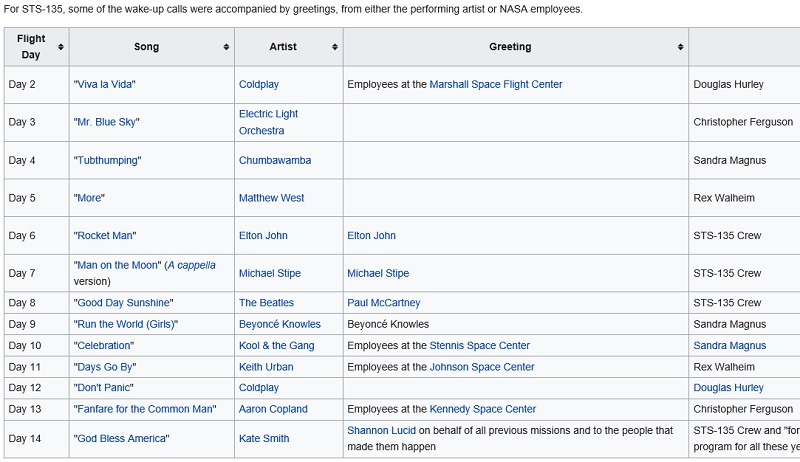Select "Sandra Magnus" text in Day 4 row
Screen dimensions: 800x462
point(730,160)
